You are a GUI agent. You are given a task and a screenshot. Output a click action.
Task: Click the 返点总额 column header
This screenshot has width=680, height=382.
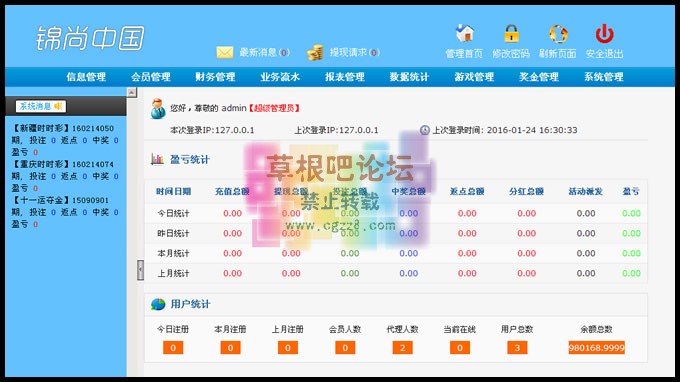(467, 191)
